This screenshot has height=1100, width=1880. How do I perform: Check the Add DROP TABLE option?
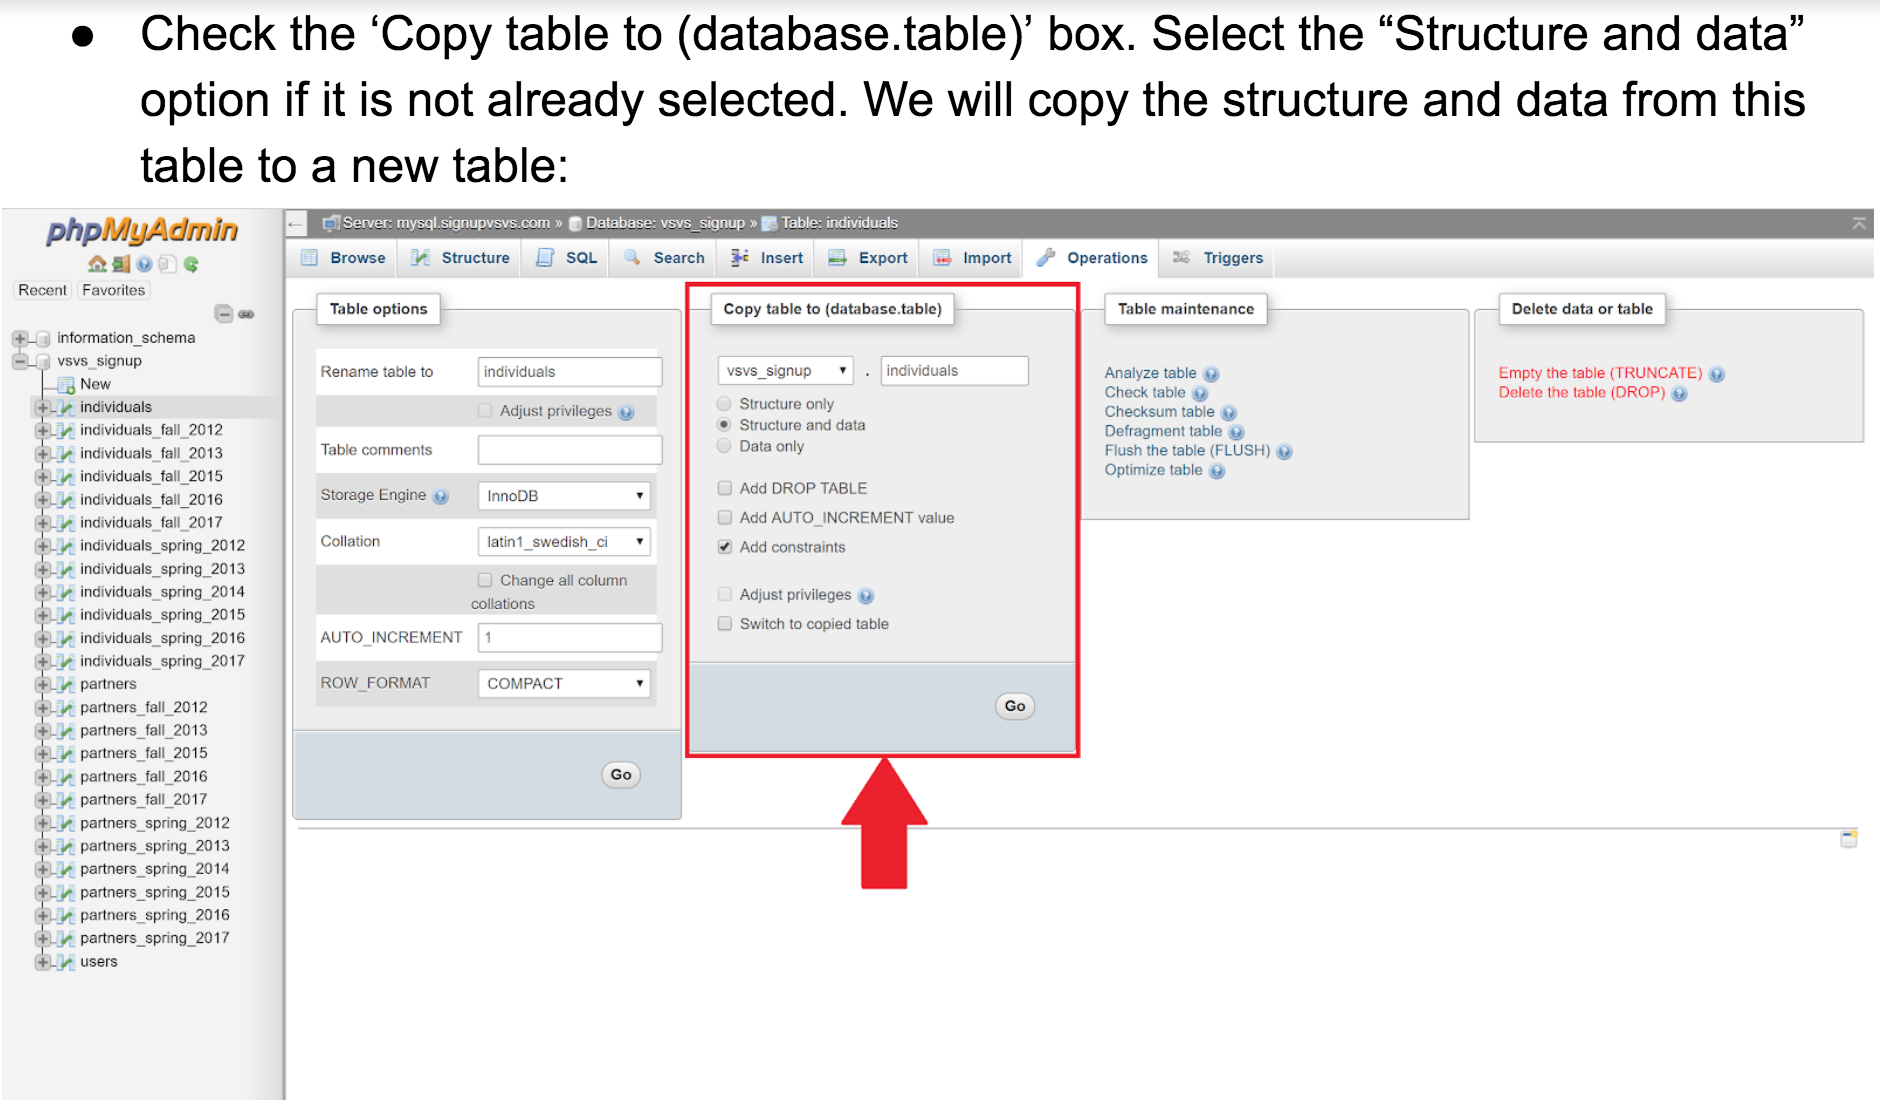pyautogui.click(x=724, y=488)
